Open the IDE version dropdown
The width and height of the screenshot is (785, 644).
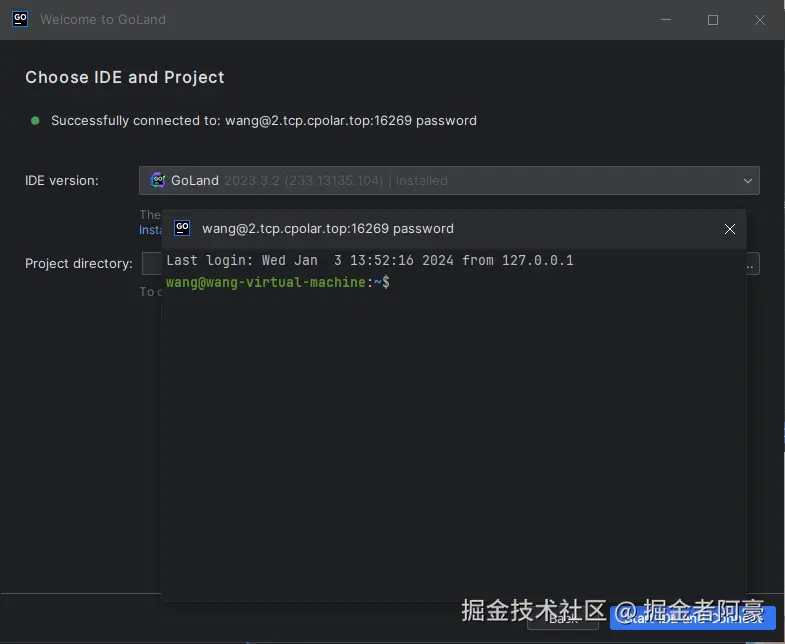pyautogui.click(x=449, y=180)
